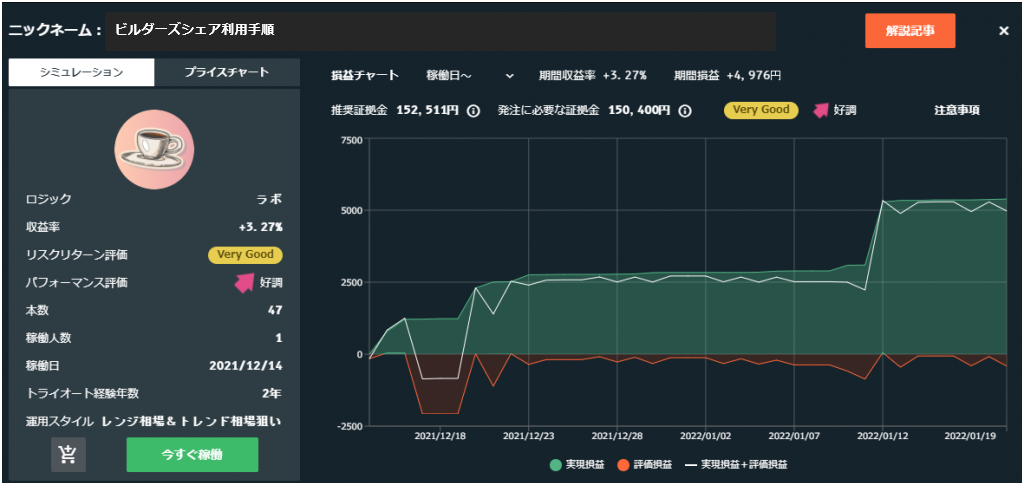Click info icon next to 発注に必要な証拠金
This screenshot has width=1022, height=486.
[x=685, y=111]
